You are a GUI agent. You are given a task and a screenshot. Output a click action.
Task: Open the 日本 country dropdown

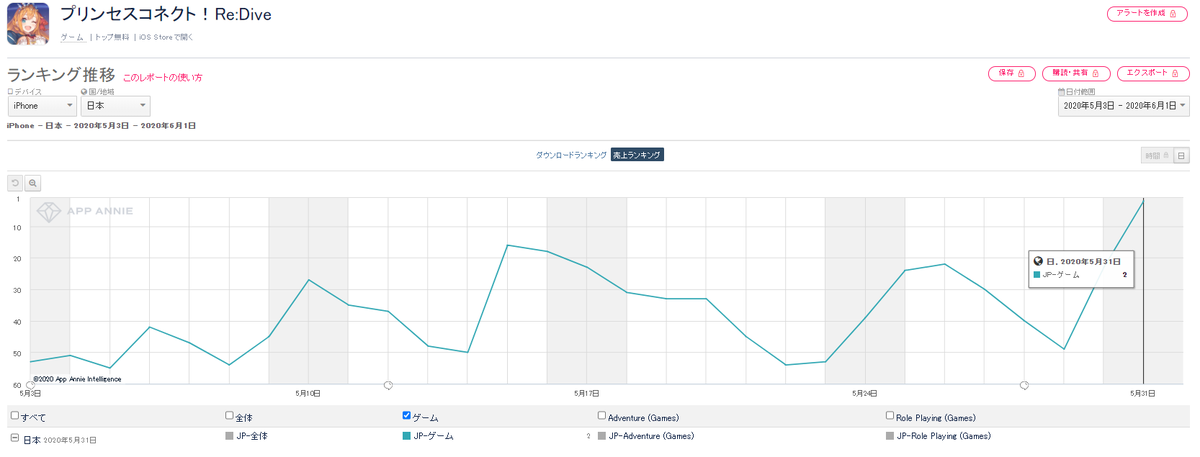(x=115, y=106)
